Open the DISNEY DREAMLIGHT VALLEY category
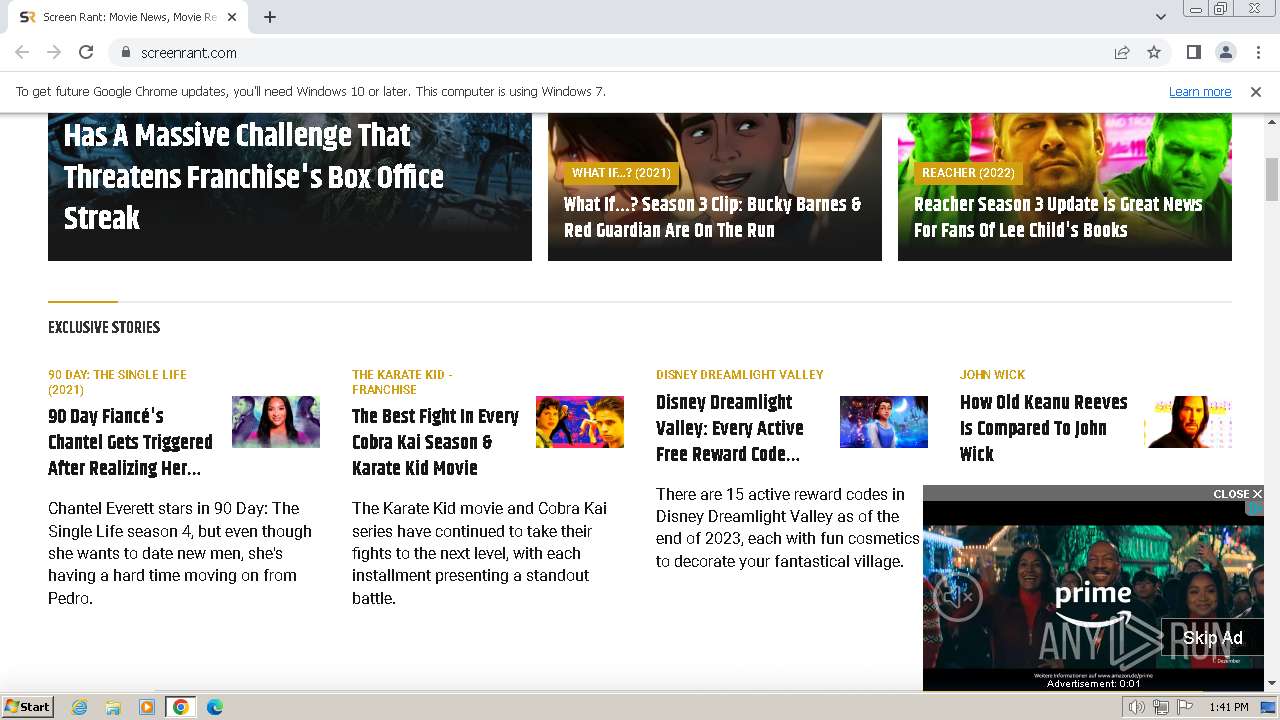 [x=740, y=375]
